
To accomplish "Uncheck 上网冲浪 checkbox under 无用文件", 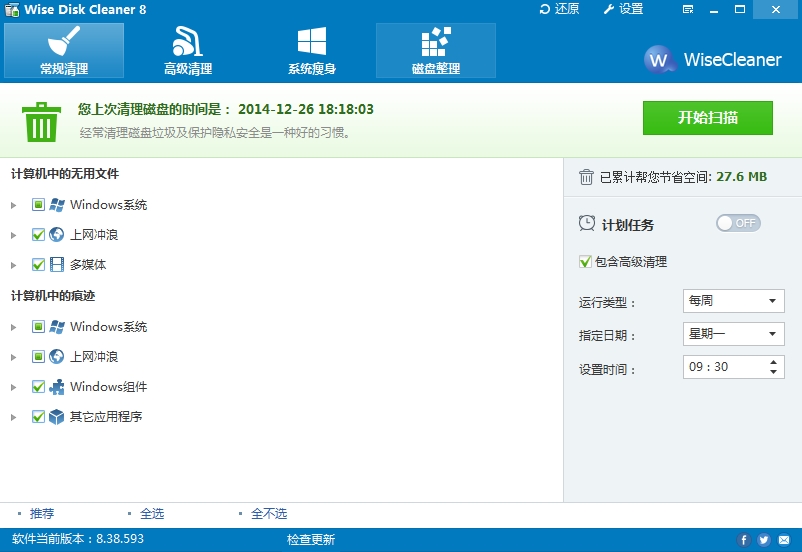I will pos(38,234).
